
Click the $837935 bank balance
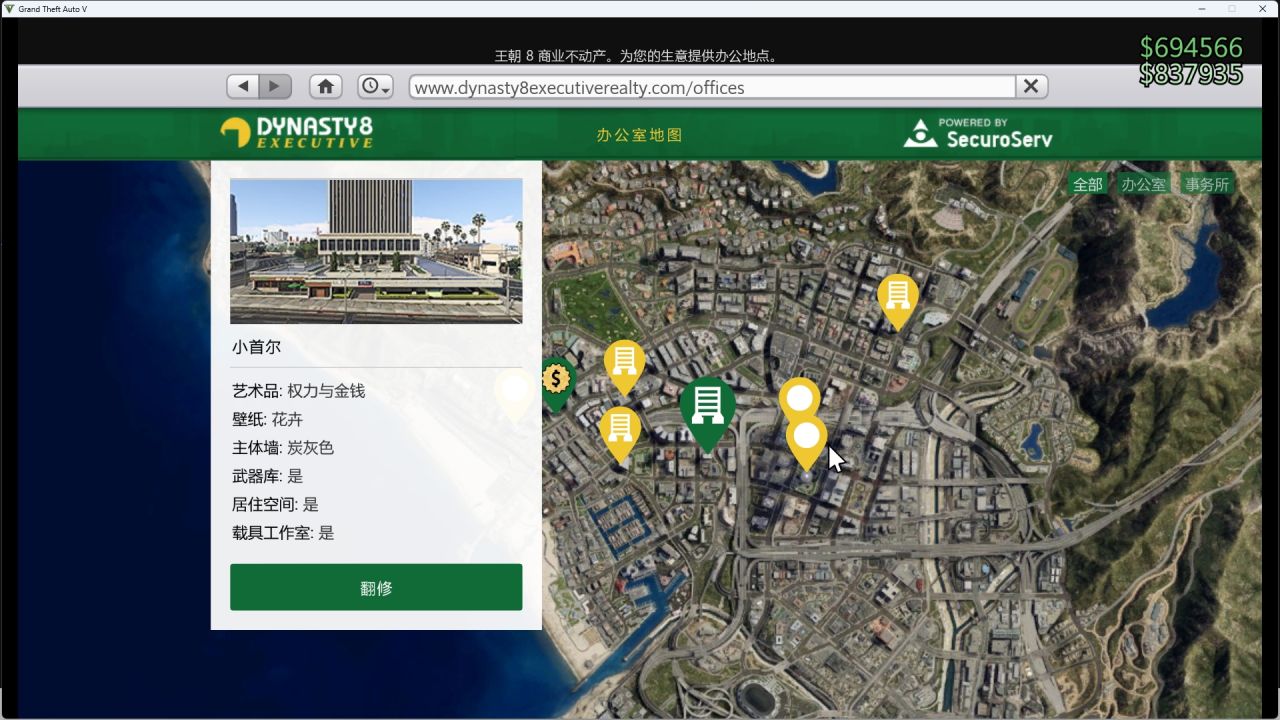pos(1191,74)
